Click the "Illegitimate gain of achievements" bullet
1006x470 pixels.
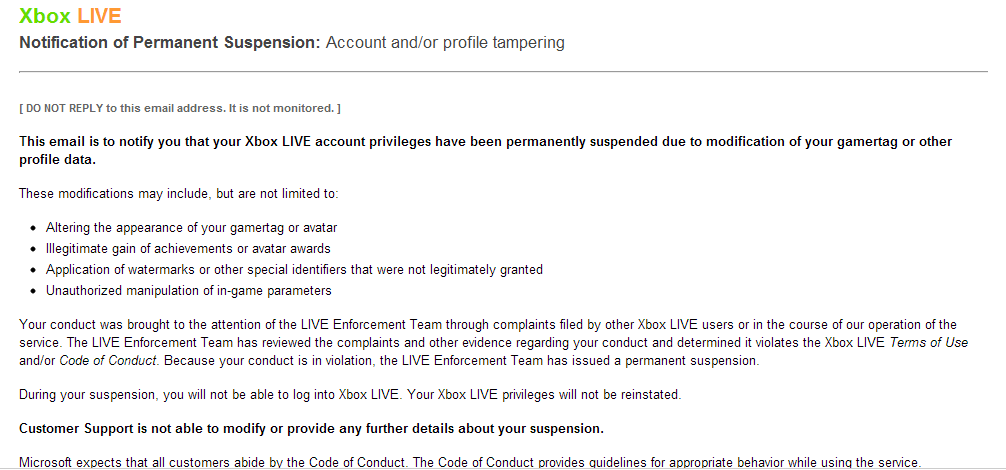(188, 248)
